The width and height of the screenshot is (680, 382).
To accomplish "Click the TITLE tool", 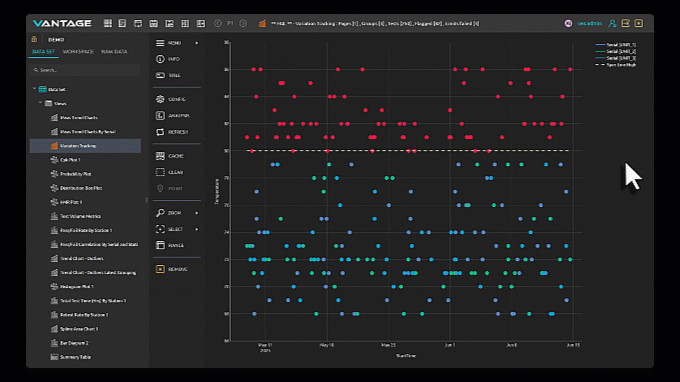I will click(x=168, y=75).
